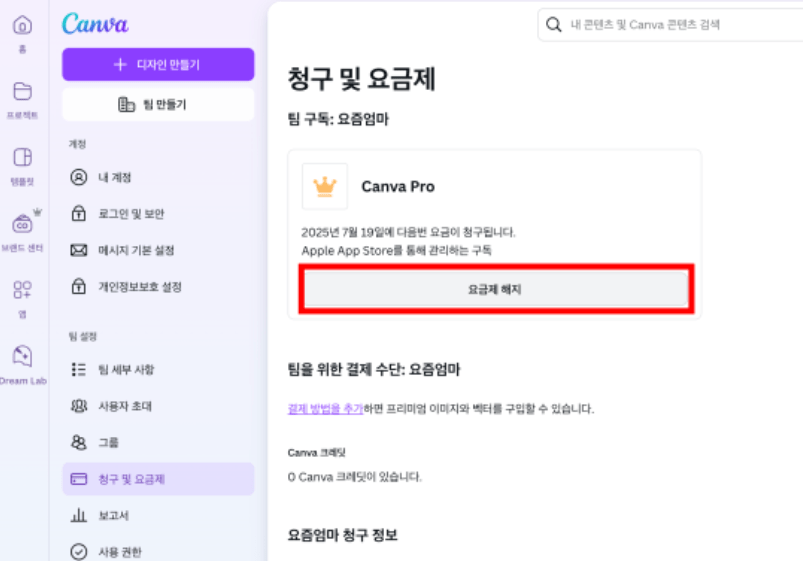Click 팀 만들기 button
The width and height of the screenshot is (803, 564).
click(x=158, y=105)
